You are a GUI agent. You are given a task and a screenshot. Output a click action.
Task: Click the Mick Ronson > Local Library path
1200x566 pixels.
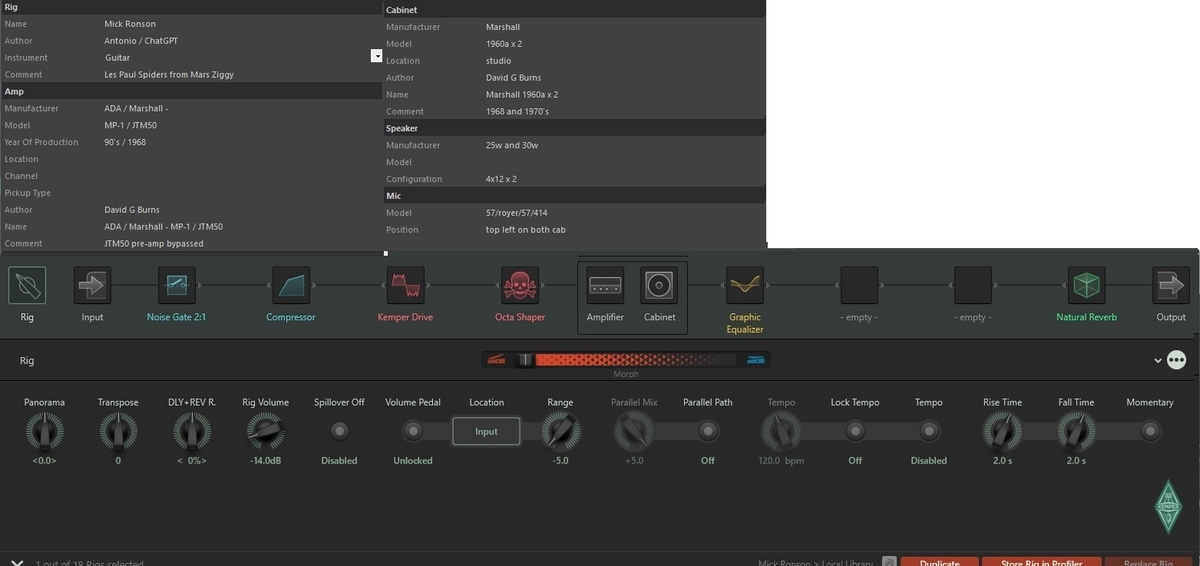(x=815, y=563)
